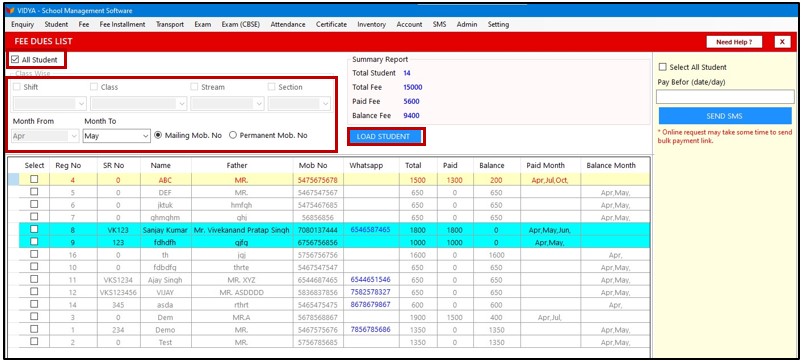Open the Fee menu
Image resolution: width=801 pixels, height=361 pixels.
click(x=84, y=25)
